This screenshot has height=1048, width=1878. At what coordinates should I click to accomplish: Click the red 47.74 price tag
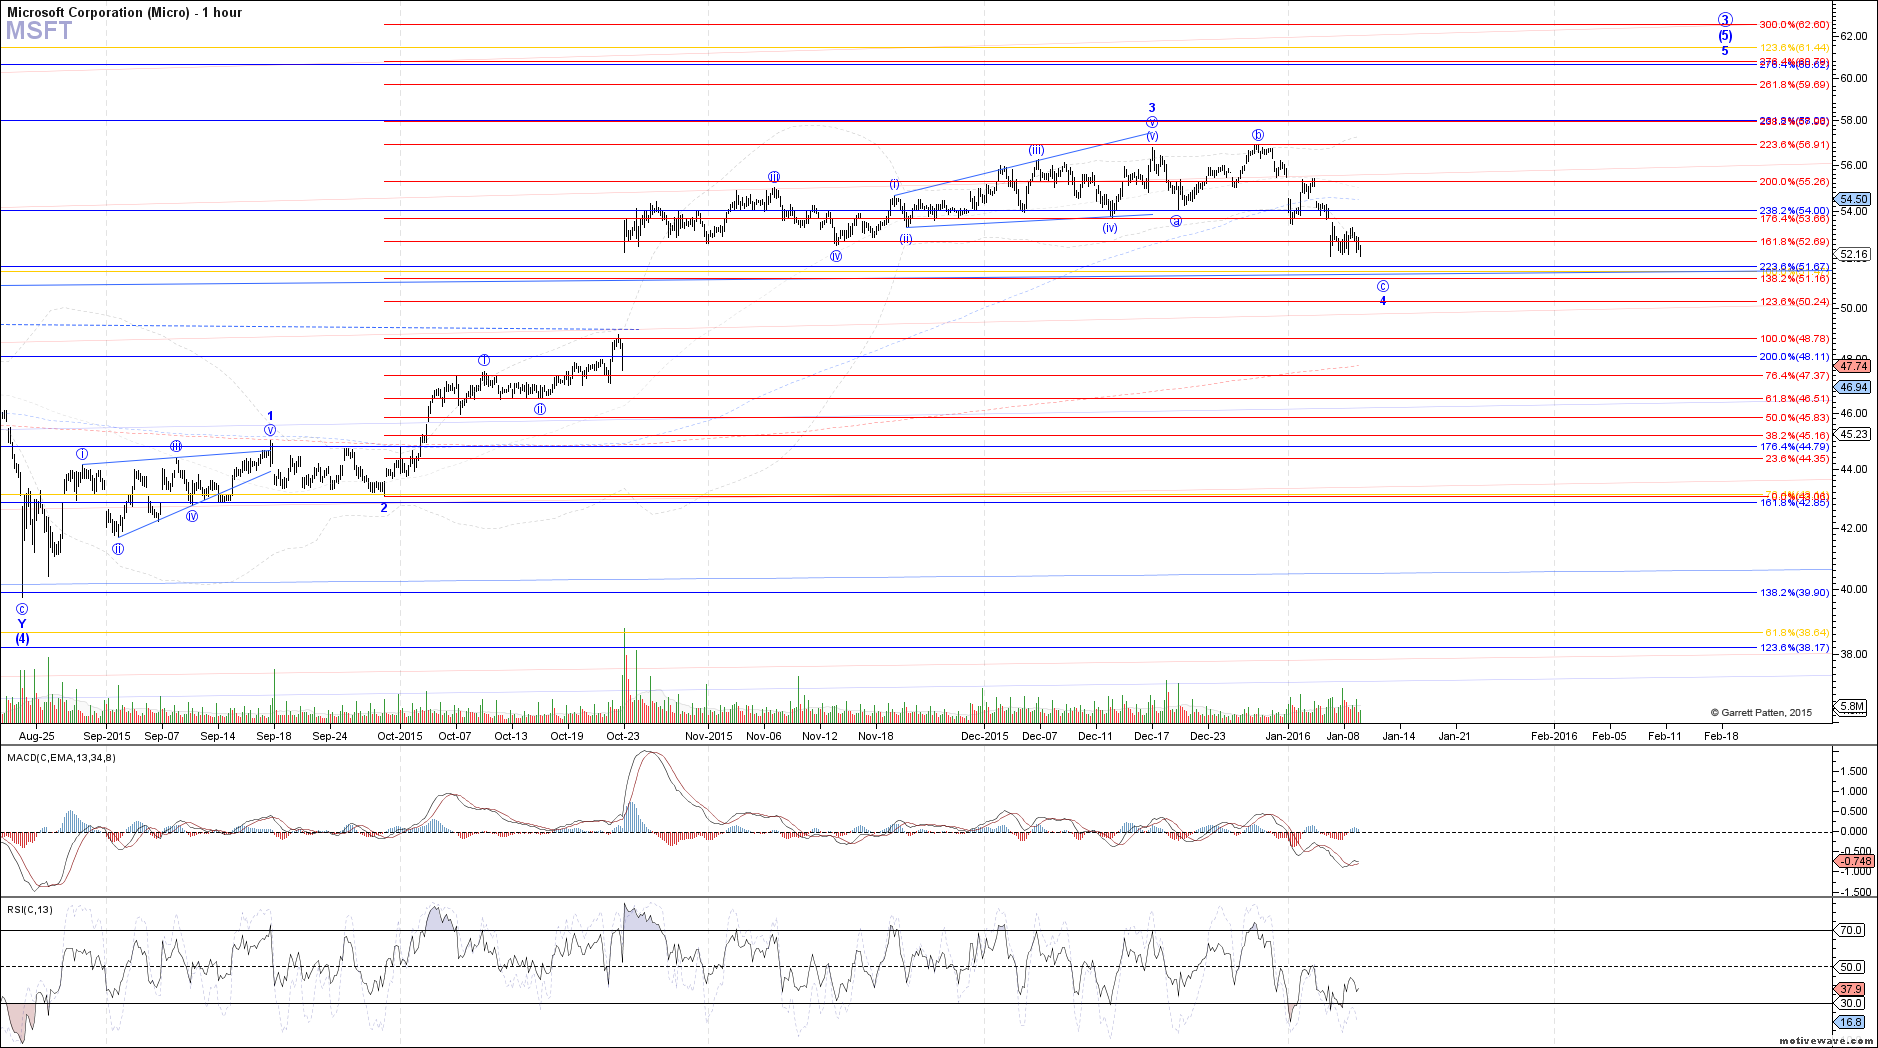[x=1854, y=367]
